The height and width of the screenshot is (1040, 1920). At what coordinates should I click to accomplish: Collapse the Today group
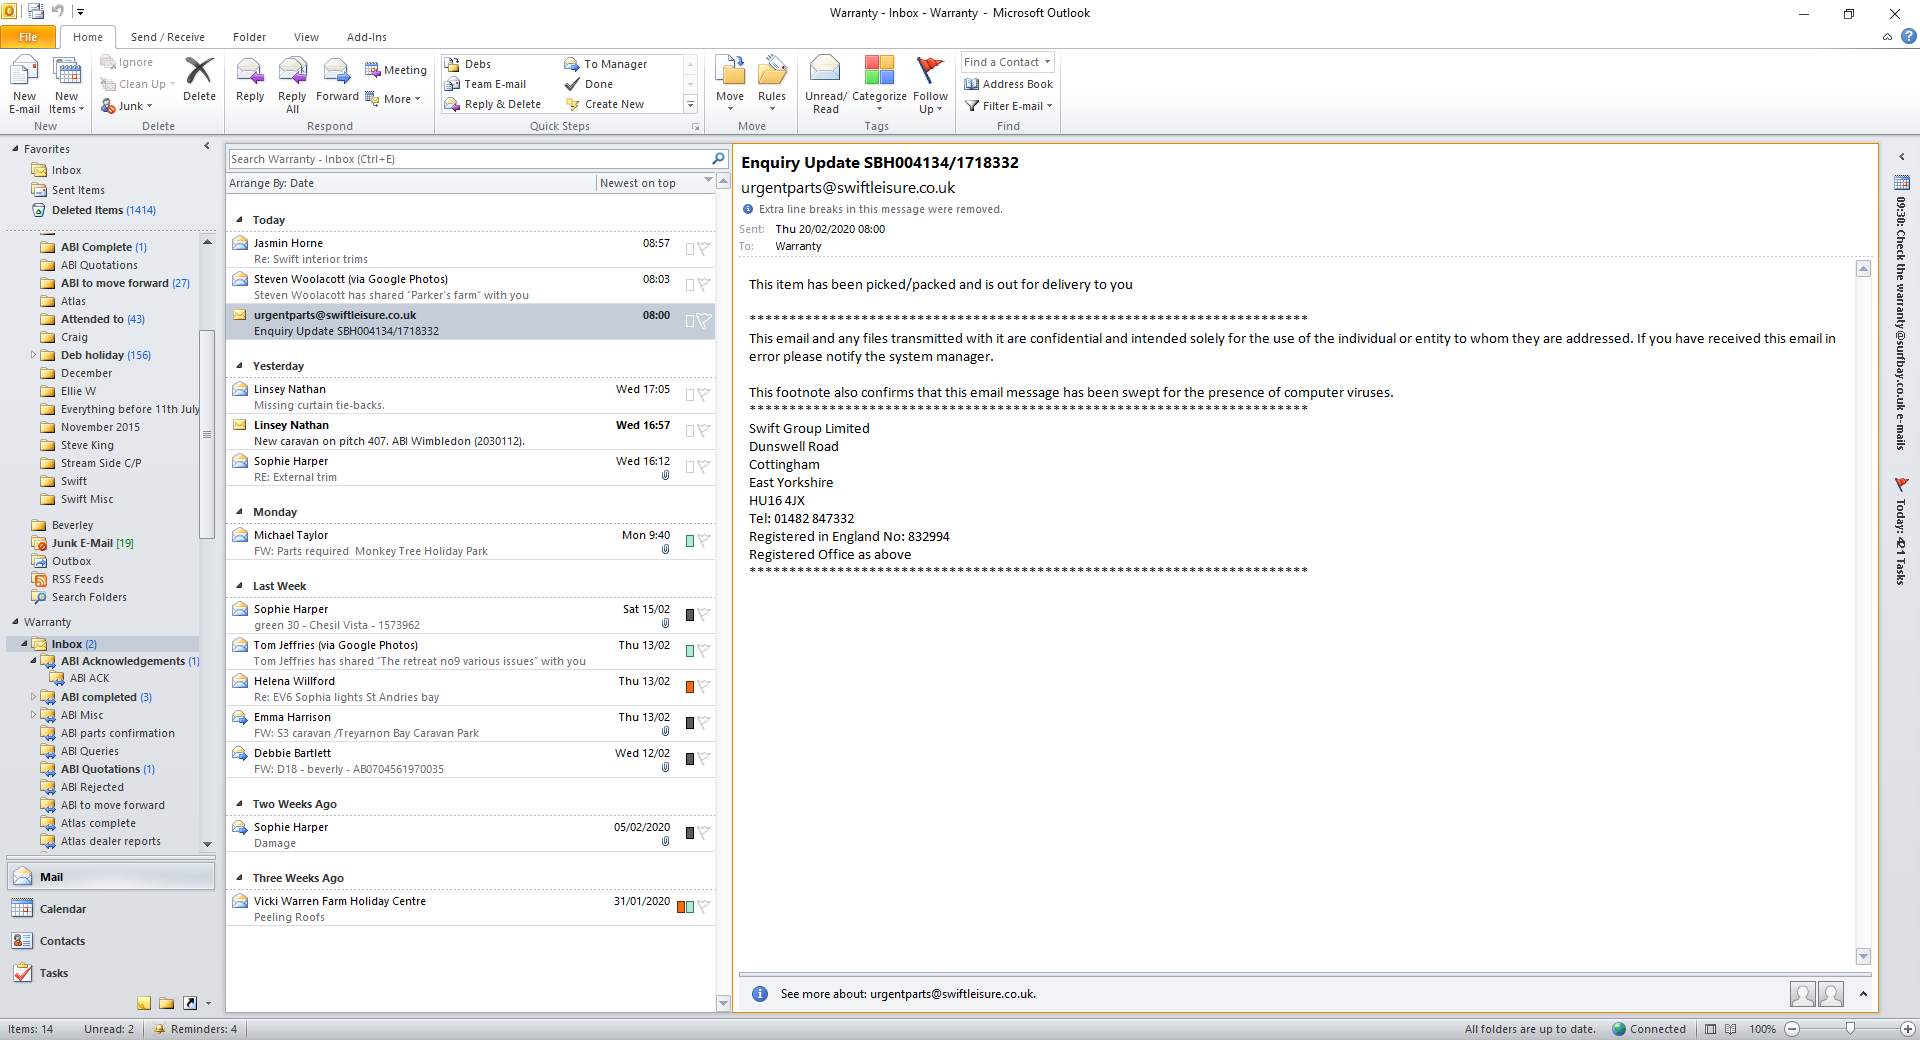239,220
